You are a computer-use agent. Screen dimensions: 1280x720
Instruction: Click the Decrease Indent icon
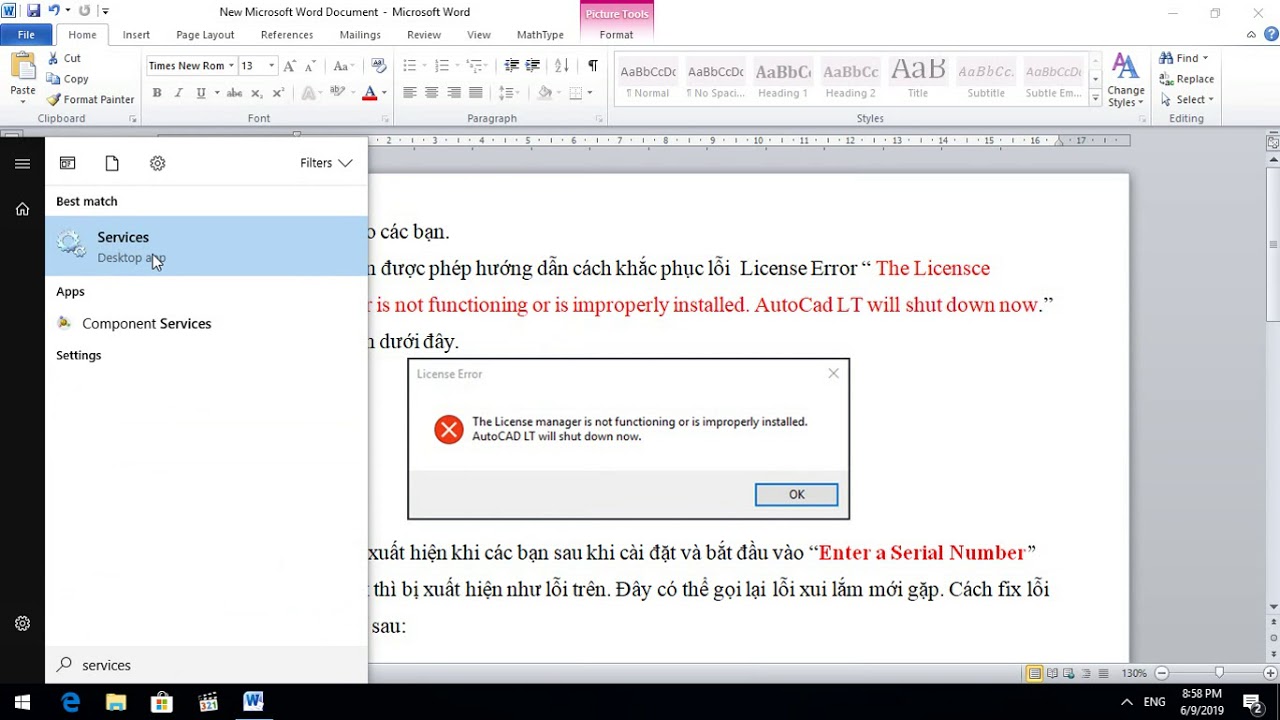tap(511, 66)
